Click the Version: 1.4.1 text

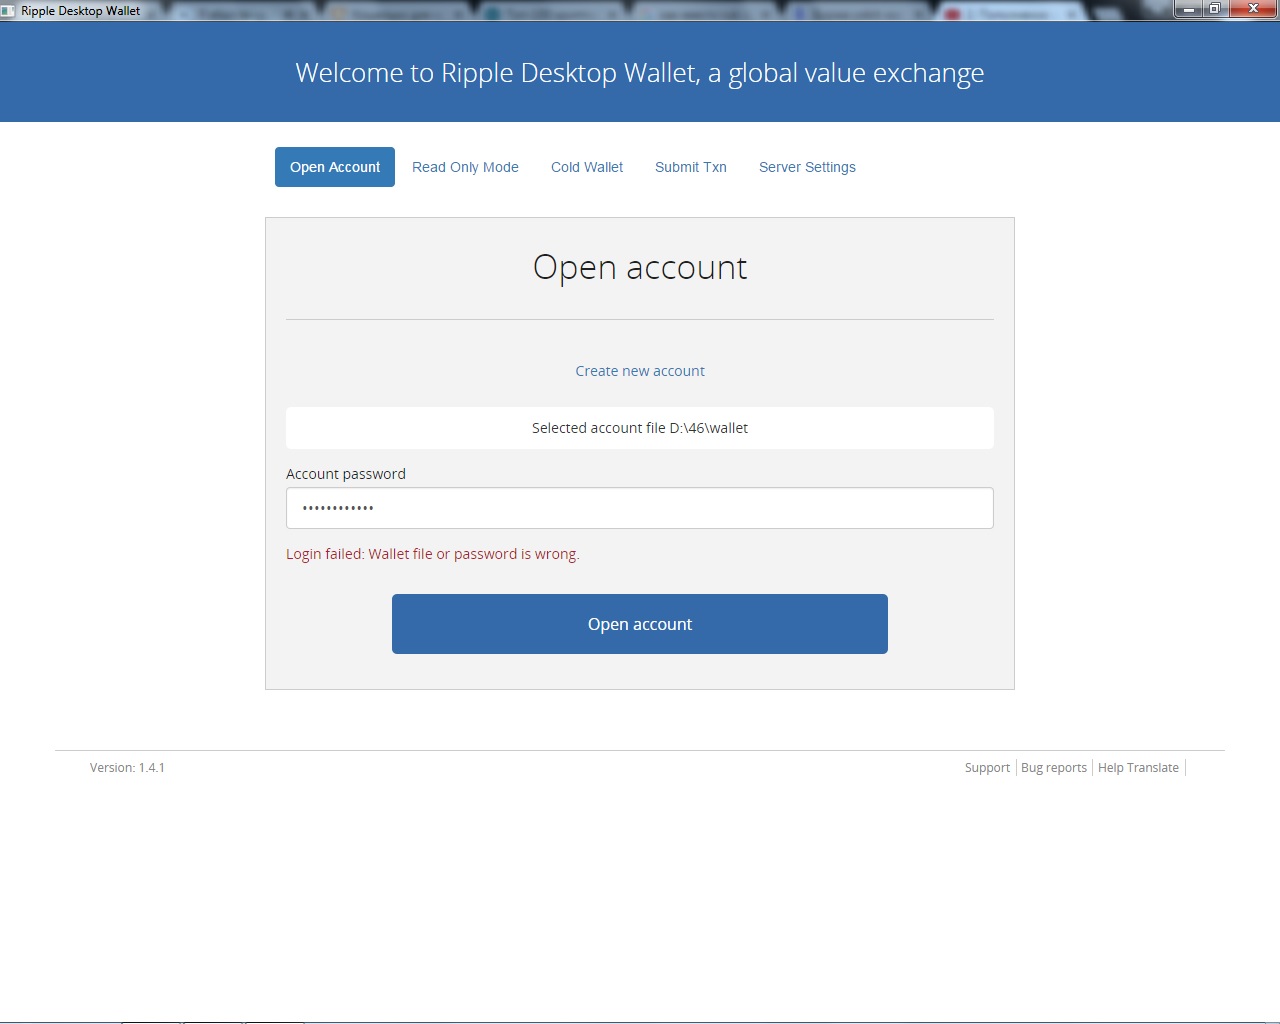point(127,768)
